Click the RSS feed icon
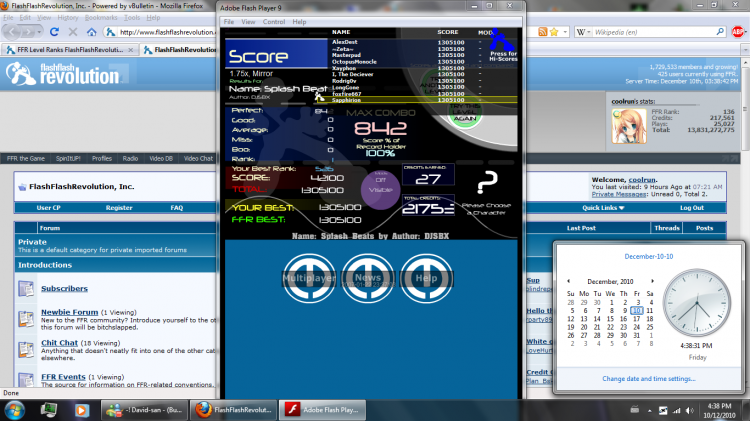The width and height of the screenshot is (750, 421). [x=542, y=32]
